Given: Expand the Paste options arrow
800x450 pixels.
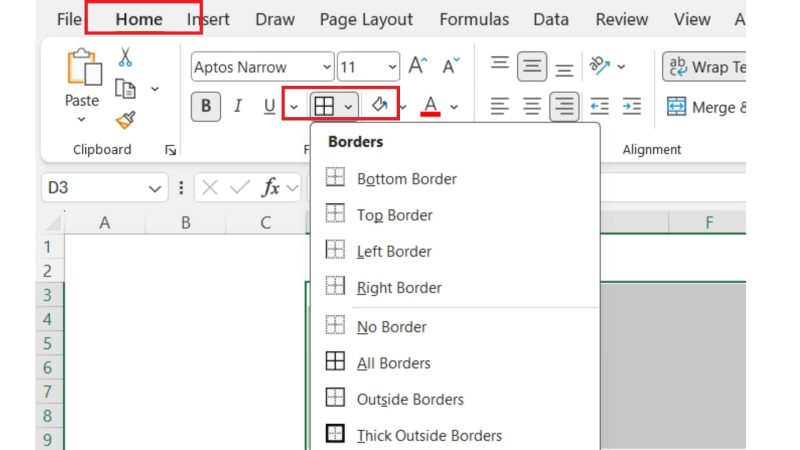Looking at the screenshot, I should click(x=82, y=119).
